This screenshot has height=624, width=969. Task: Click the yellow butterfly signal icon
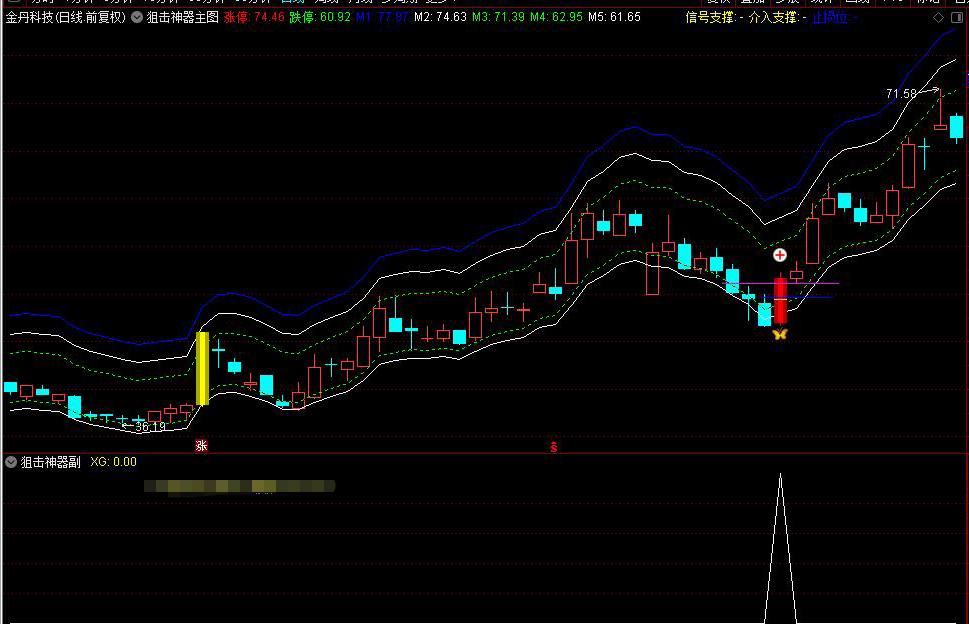(780, 334)
